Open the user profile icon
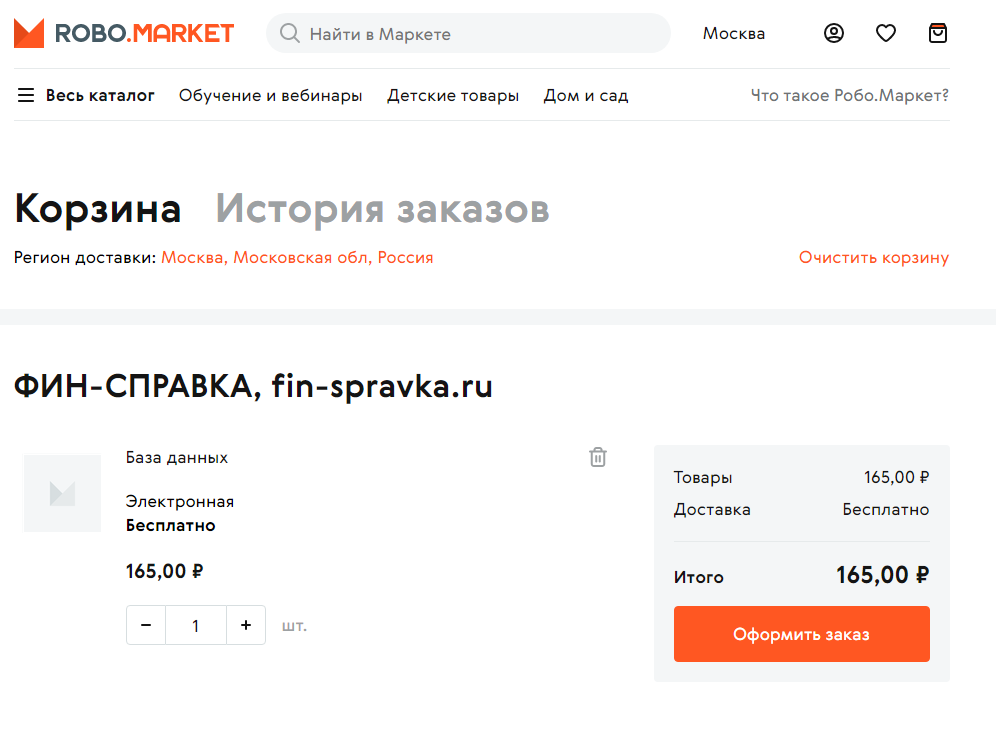Viewport: 996px width, 747px height. (834, 33)
